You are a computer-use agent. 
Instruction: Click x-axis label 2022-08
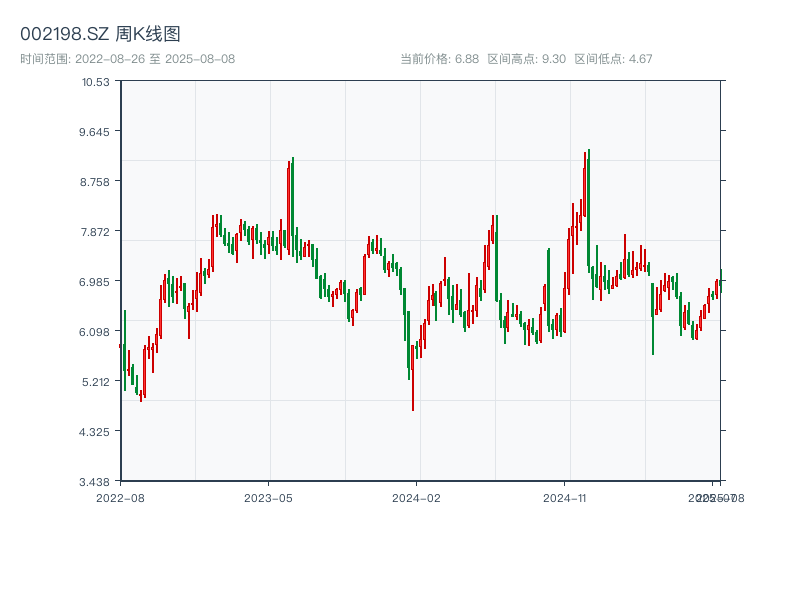click(x=120, y=498)
